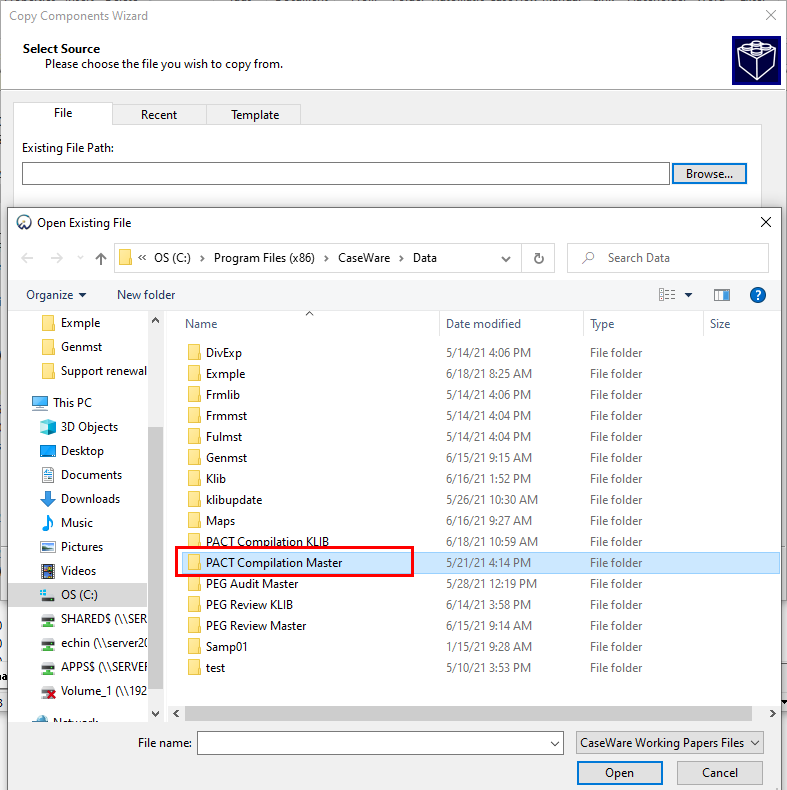Expand the file type filter dropdown

tap(669, 743)
